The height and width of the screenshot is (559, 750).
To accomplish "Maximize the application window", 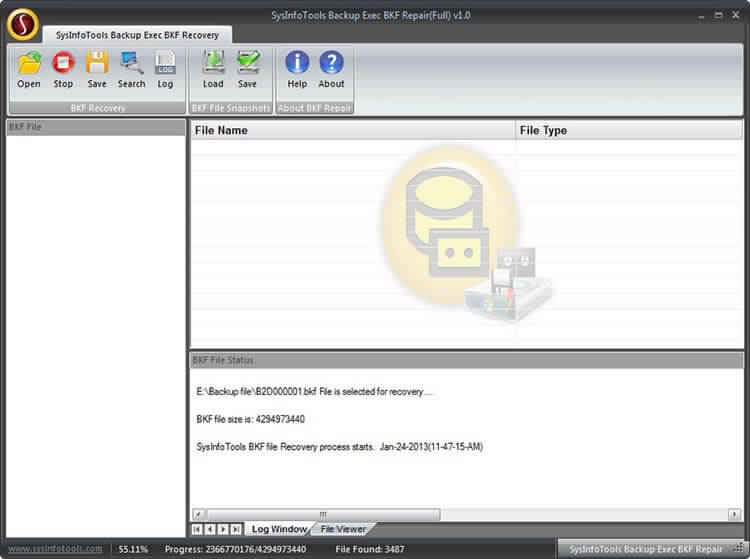I will point(718,16).
